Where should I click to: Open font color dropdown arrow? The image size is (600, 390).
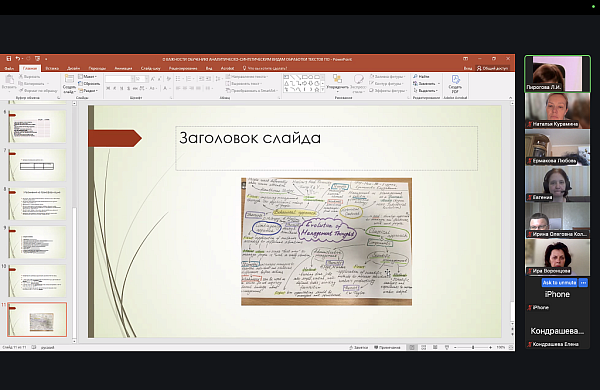tap(170, 88)
